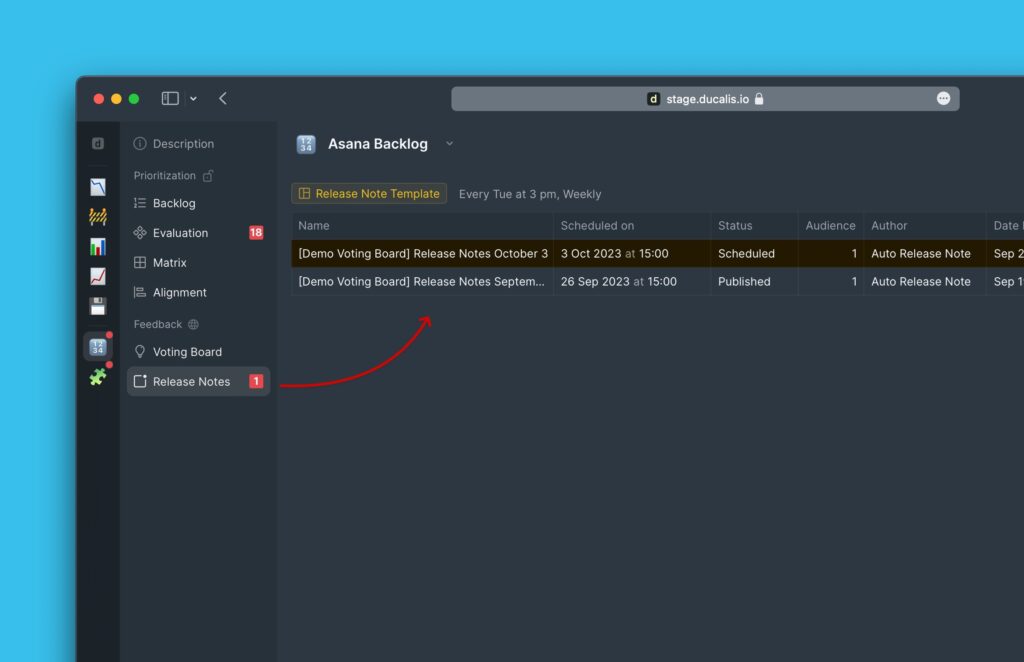Open the chart-decreasing board icon in left rail
The width and height of the screenshot is (1024, 662).
98,187
